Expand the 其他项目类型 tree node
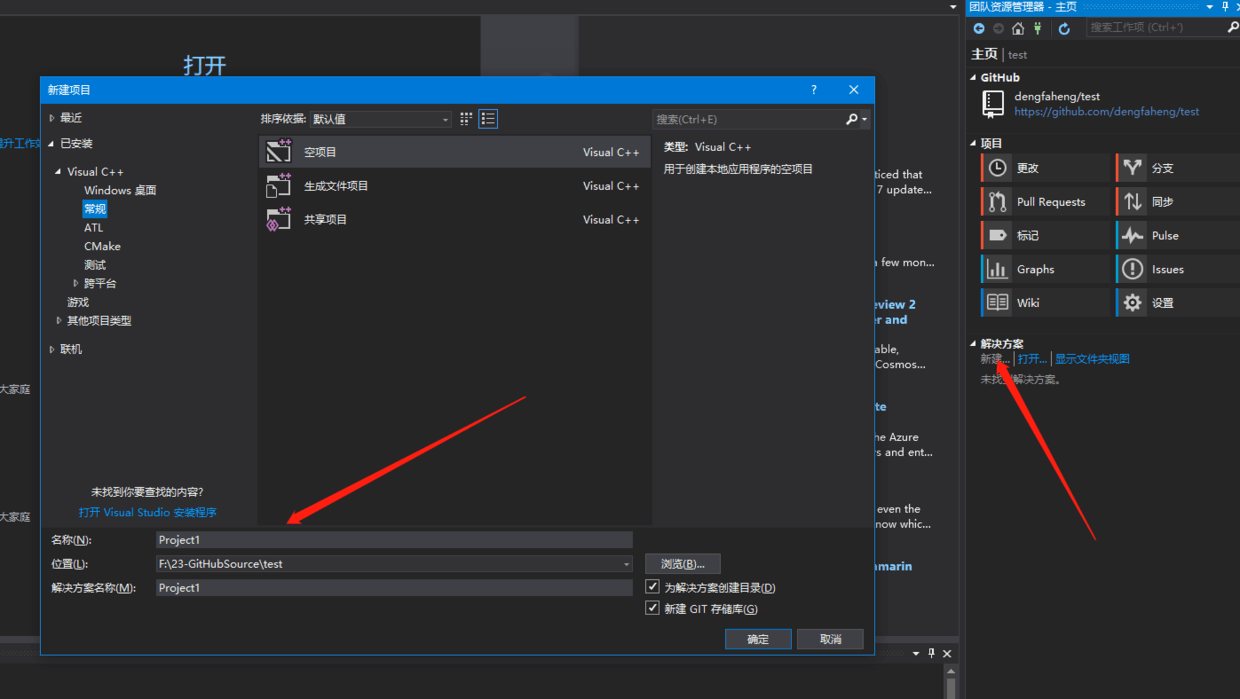 (x=59, y=321)
